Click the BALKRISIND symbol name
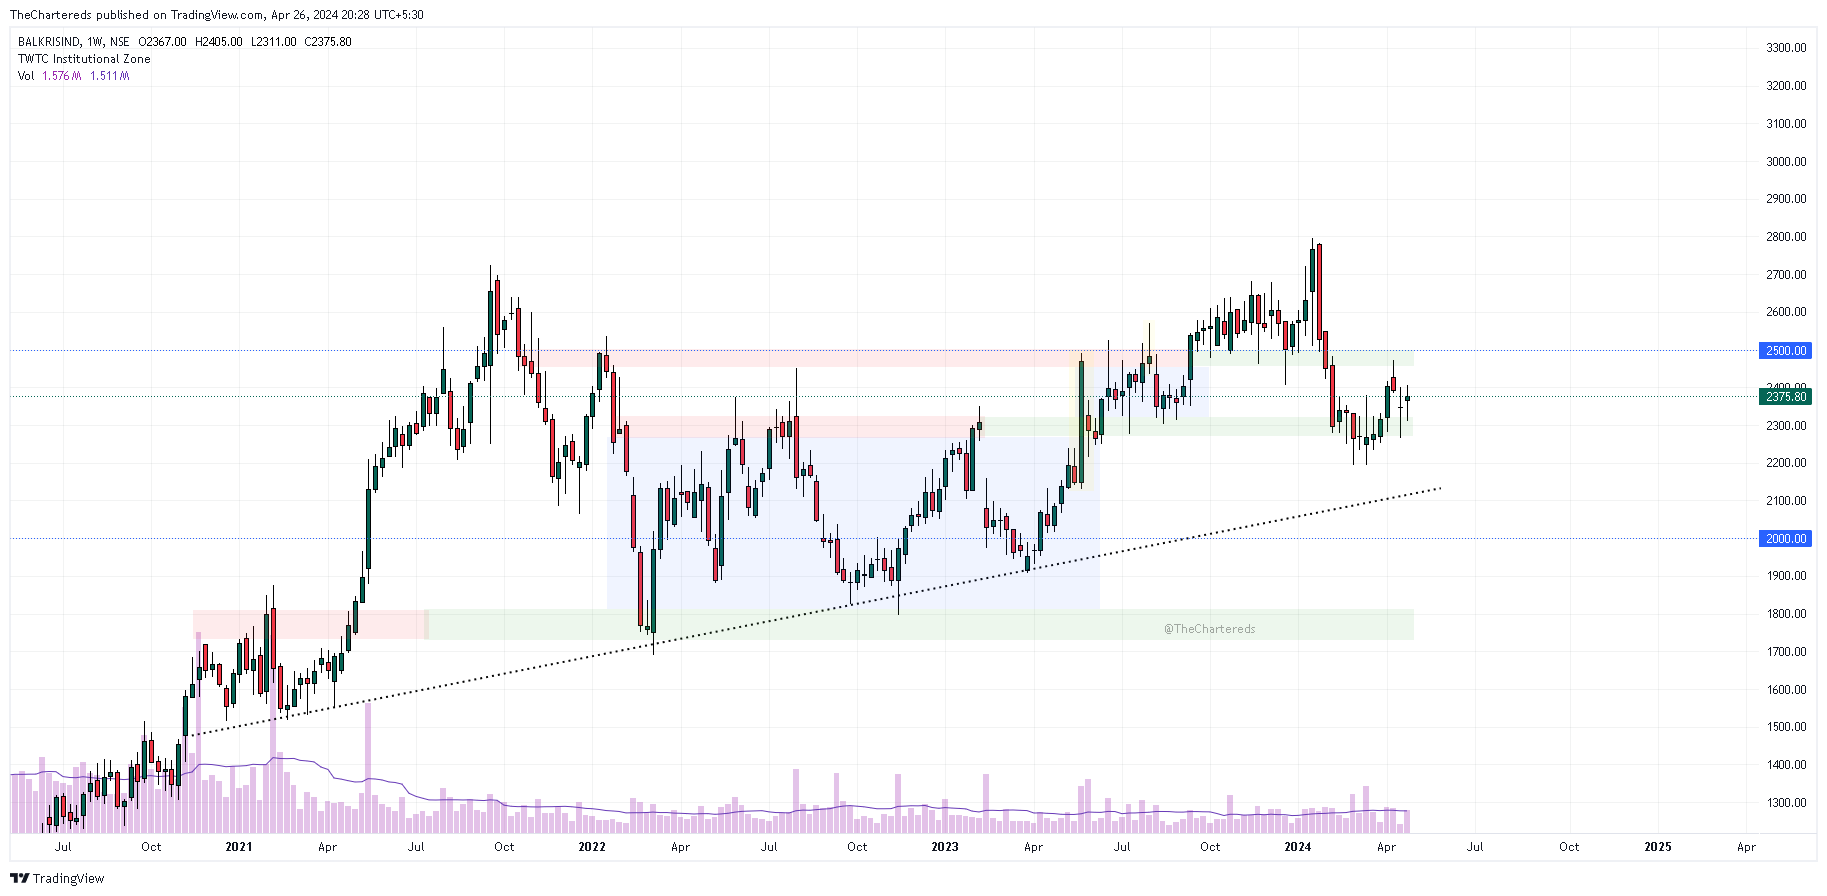Image resolution: width=1827 pixels, height=896 pixels. pos(49,42)
